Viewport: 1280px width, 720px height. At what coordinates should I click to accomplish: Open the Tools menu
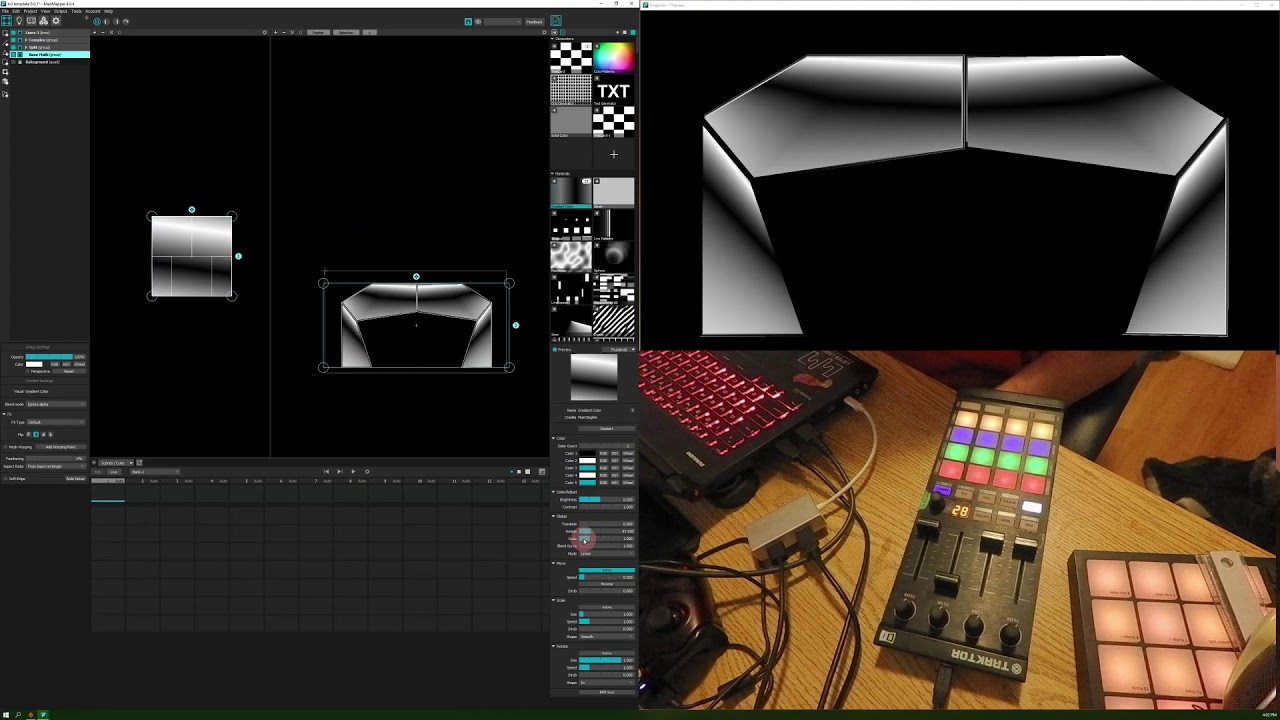(76, 11)
